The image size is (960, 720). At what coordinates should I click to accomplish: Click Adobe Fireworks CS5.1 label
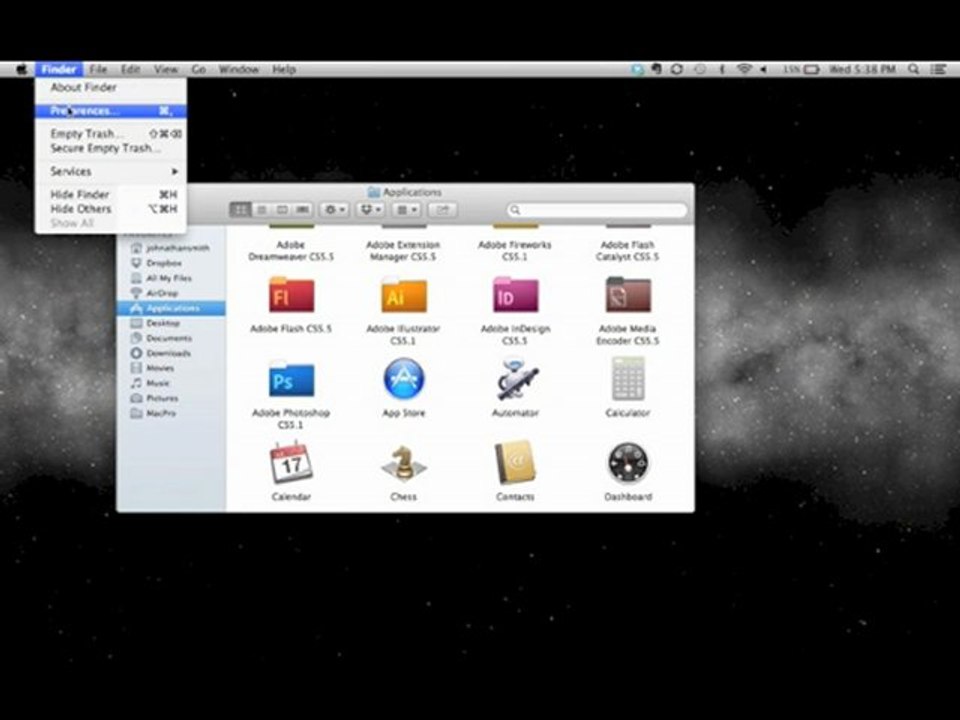click(x=516, y=250)
